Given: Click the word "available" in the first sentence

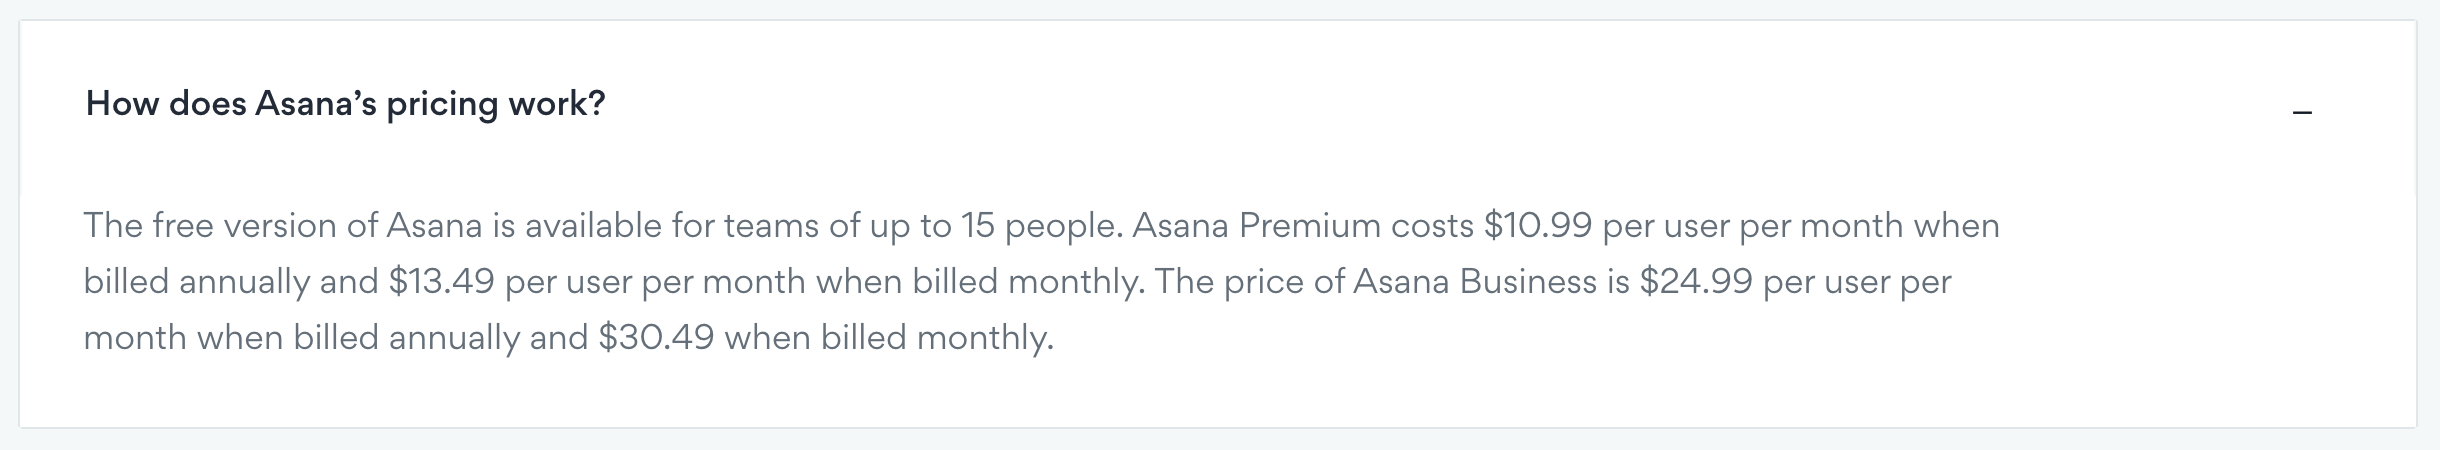Looking at the screenshot, I should tap(593, 226).
